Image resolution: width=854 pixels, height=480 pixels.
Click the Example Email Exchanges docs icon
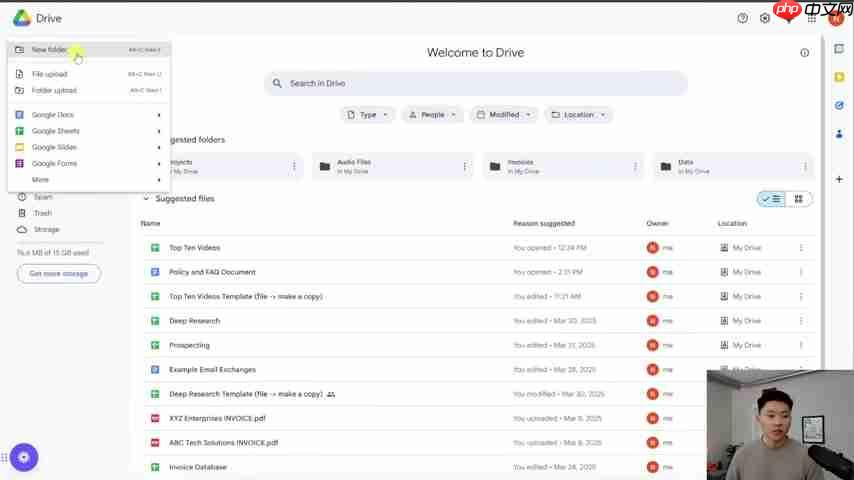tap(155, 369)
